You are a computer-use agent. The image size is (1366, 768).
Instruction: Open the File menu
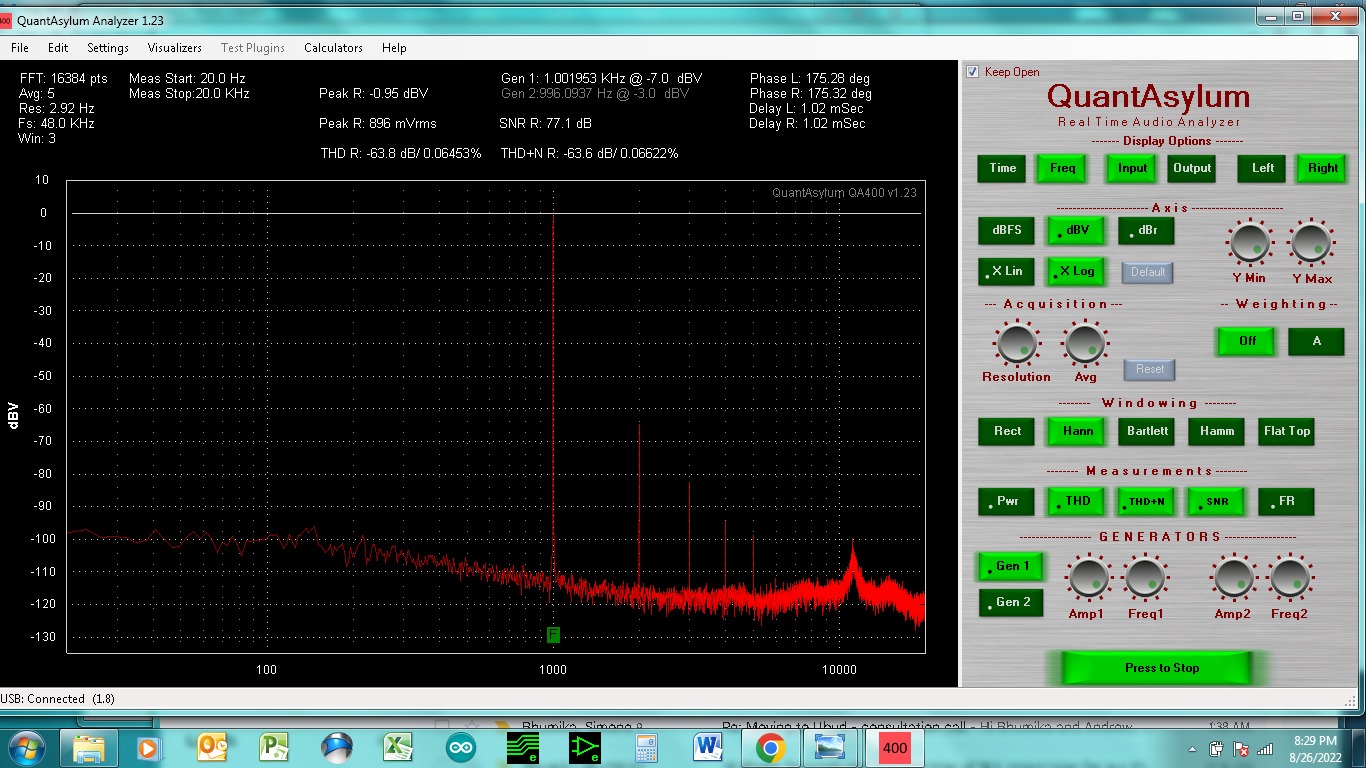click(20, 47)
